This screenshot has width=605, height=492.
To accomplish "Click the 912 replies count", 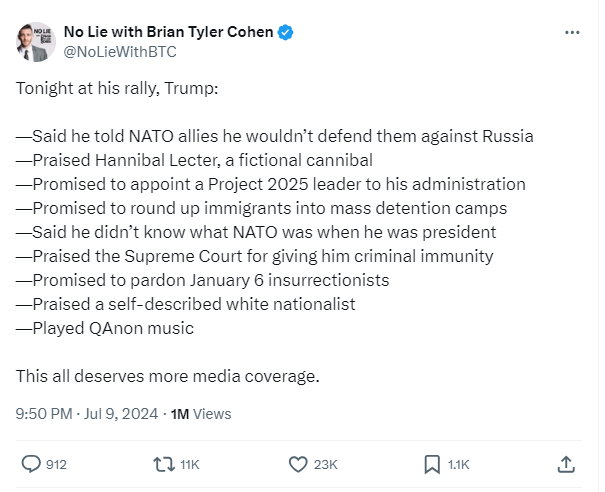I will pyautogui.click(x=56, y=464).
